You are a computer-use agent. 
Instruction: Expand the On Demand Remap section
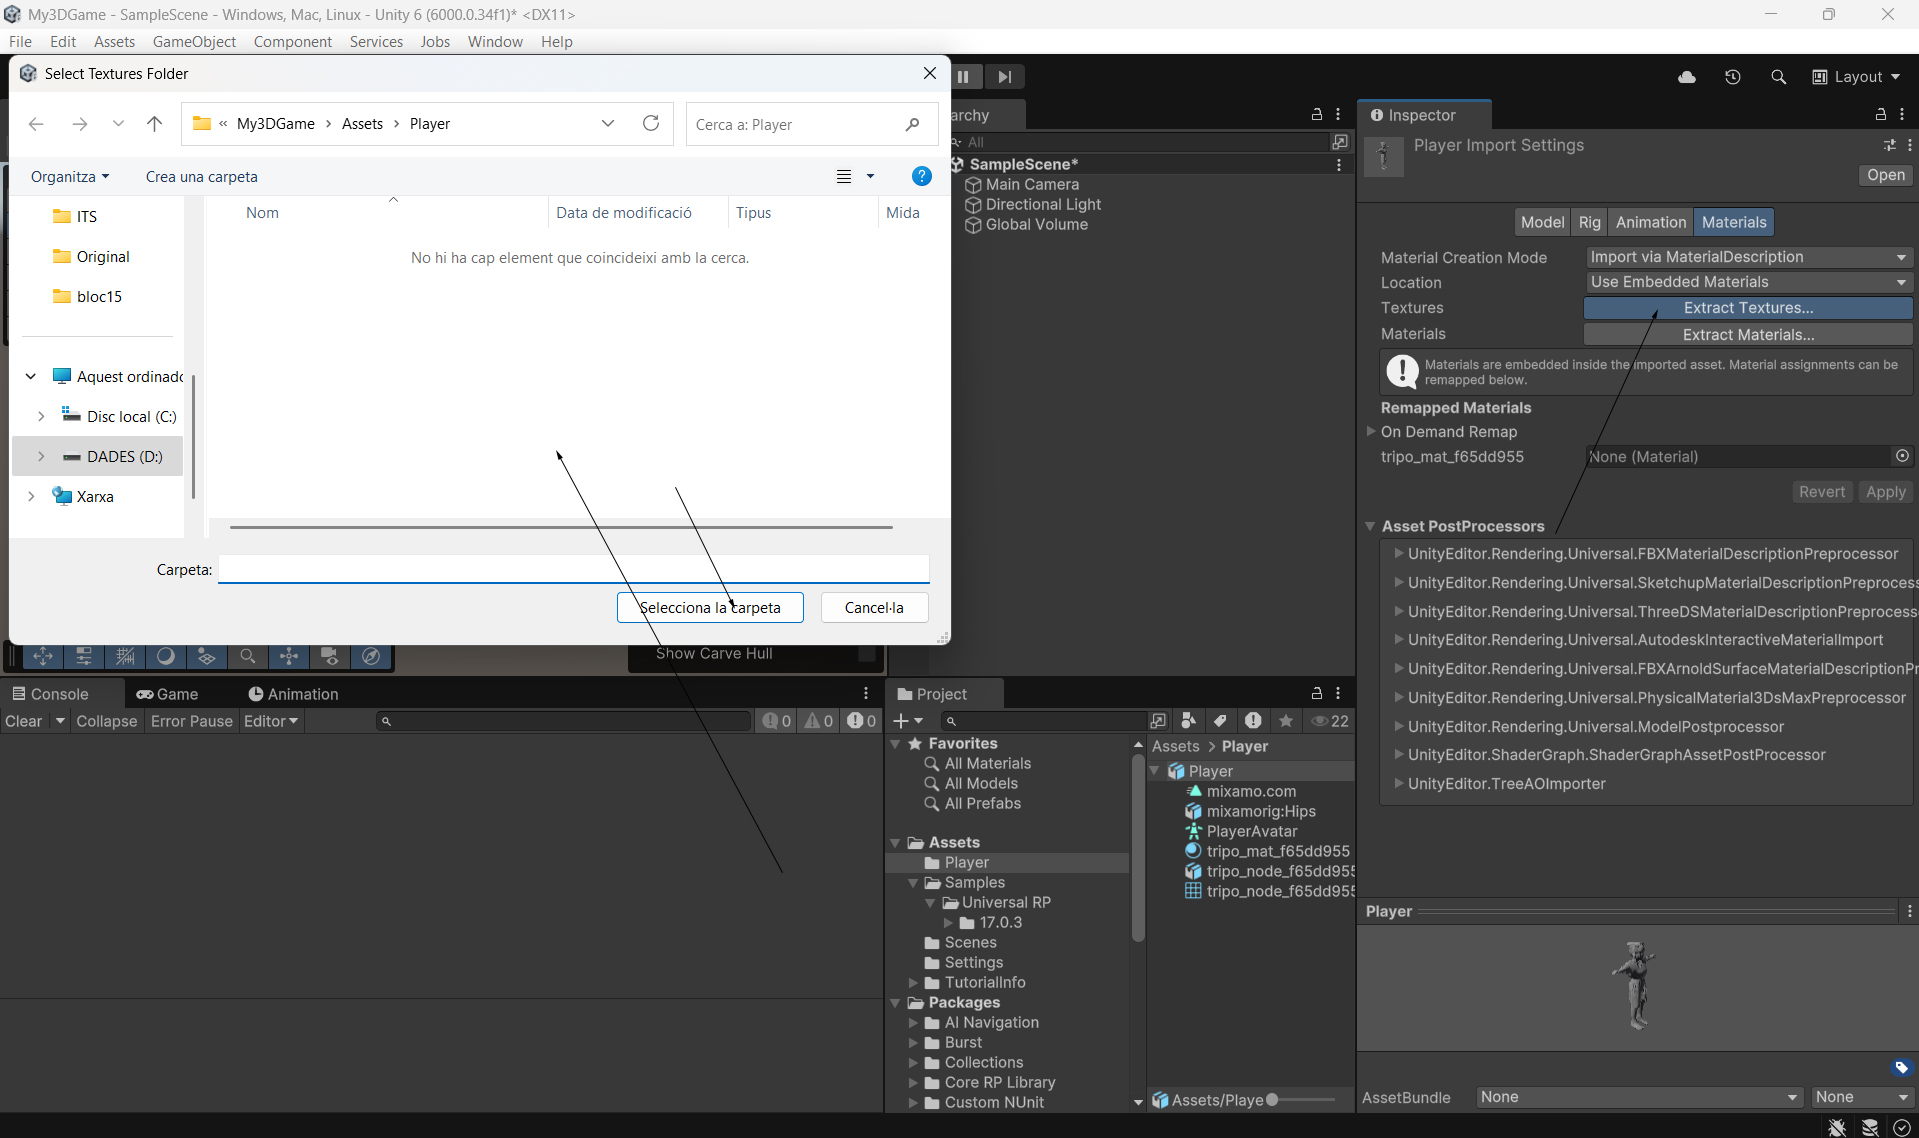1371,432
